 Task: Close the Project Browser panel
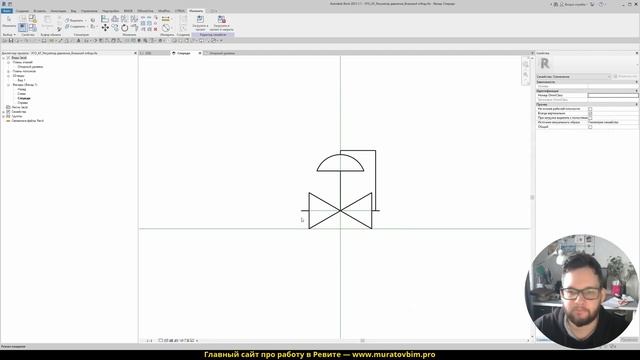(135, 53)
